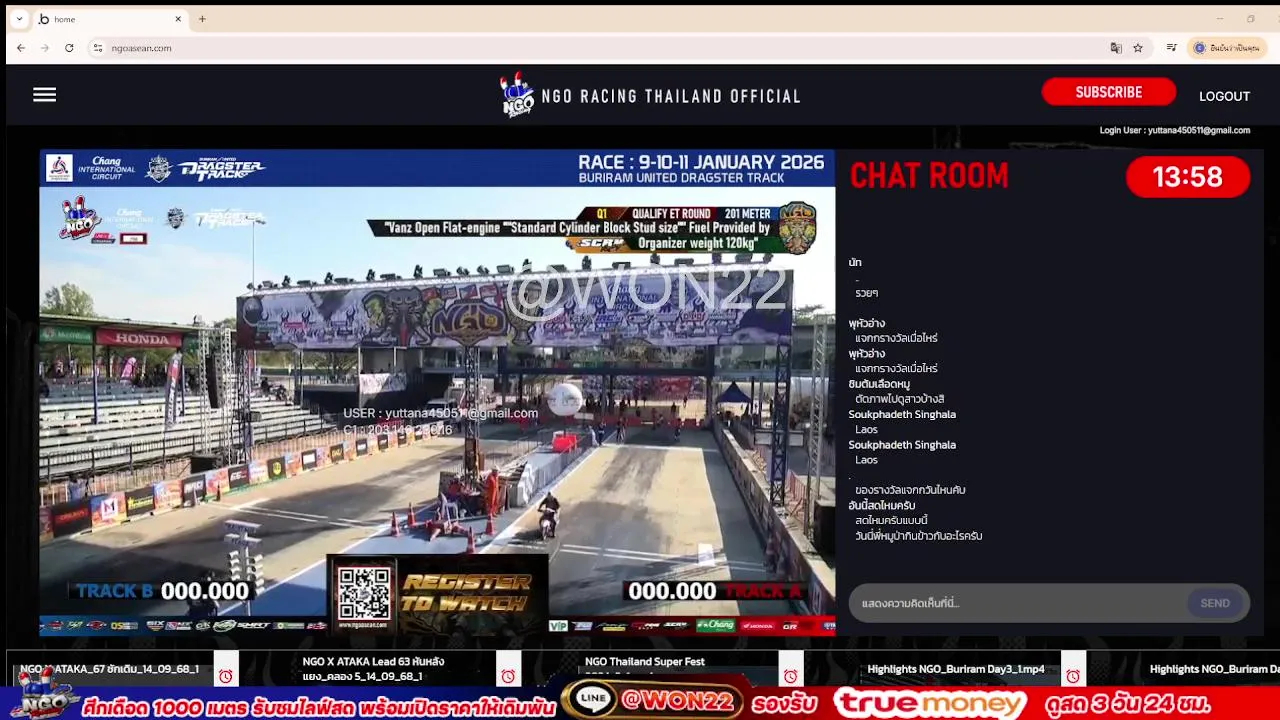This screenshot has width=1280, height=720.
Task: Open the hamburger navigation menu
Action: [44, 95]
